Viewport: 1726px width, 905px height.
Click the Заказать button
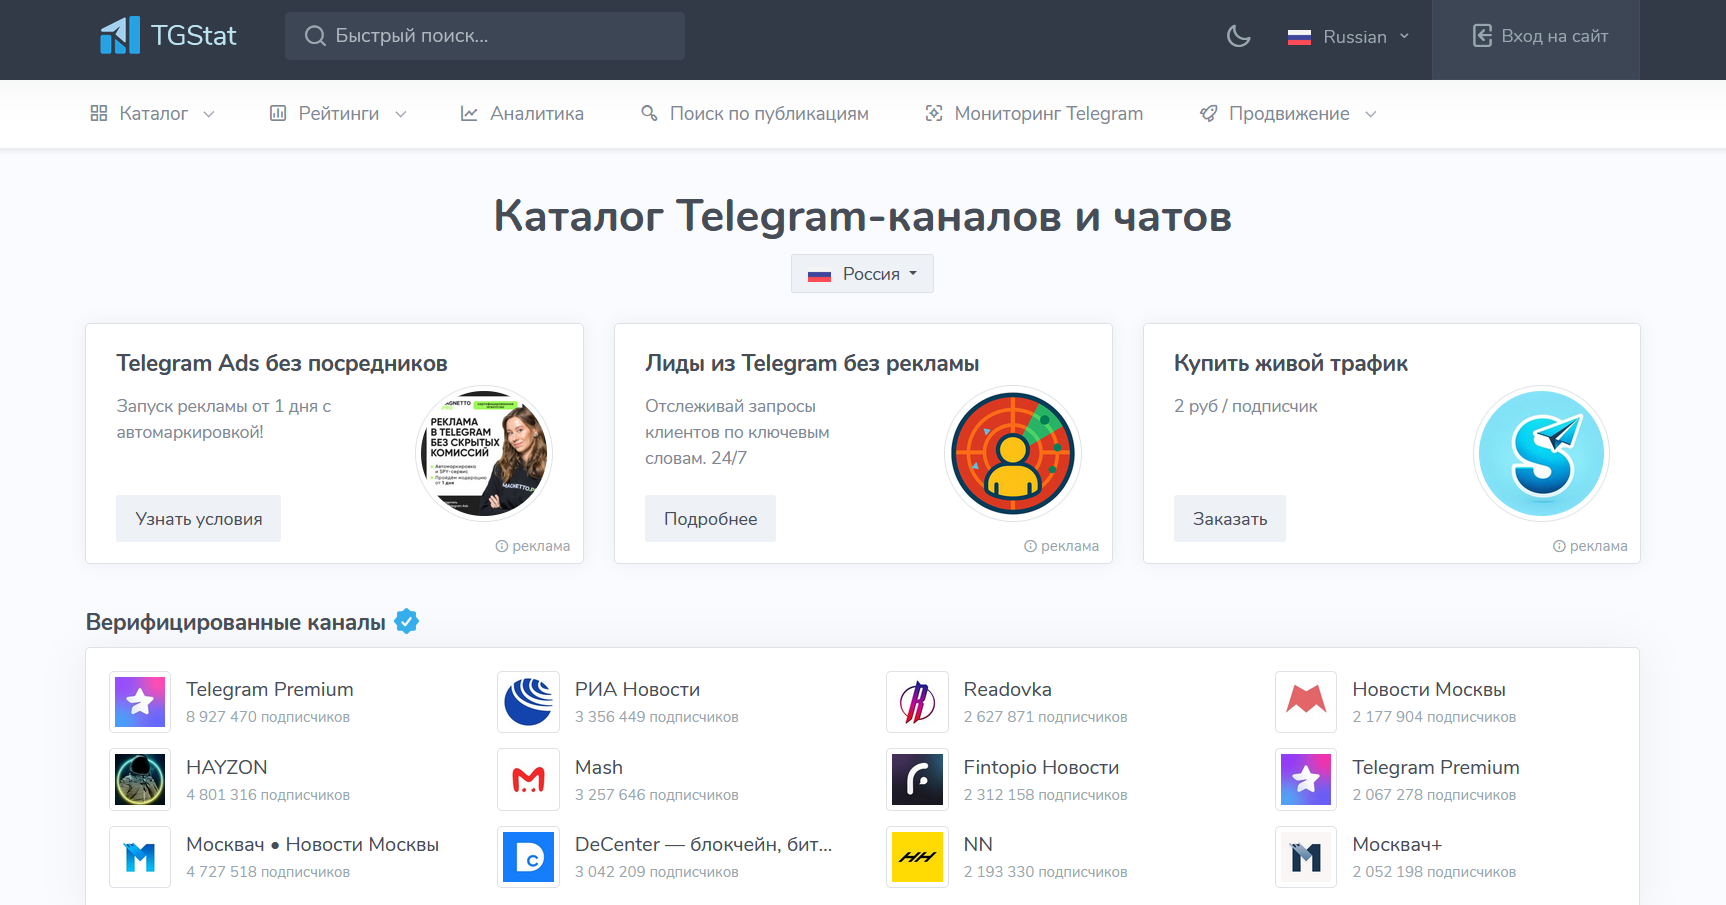click(1229, 519)
